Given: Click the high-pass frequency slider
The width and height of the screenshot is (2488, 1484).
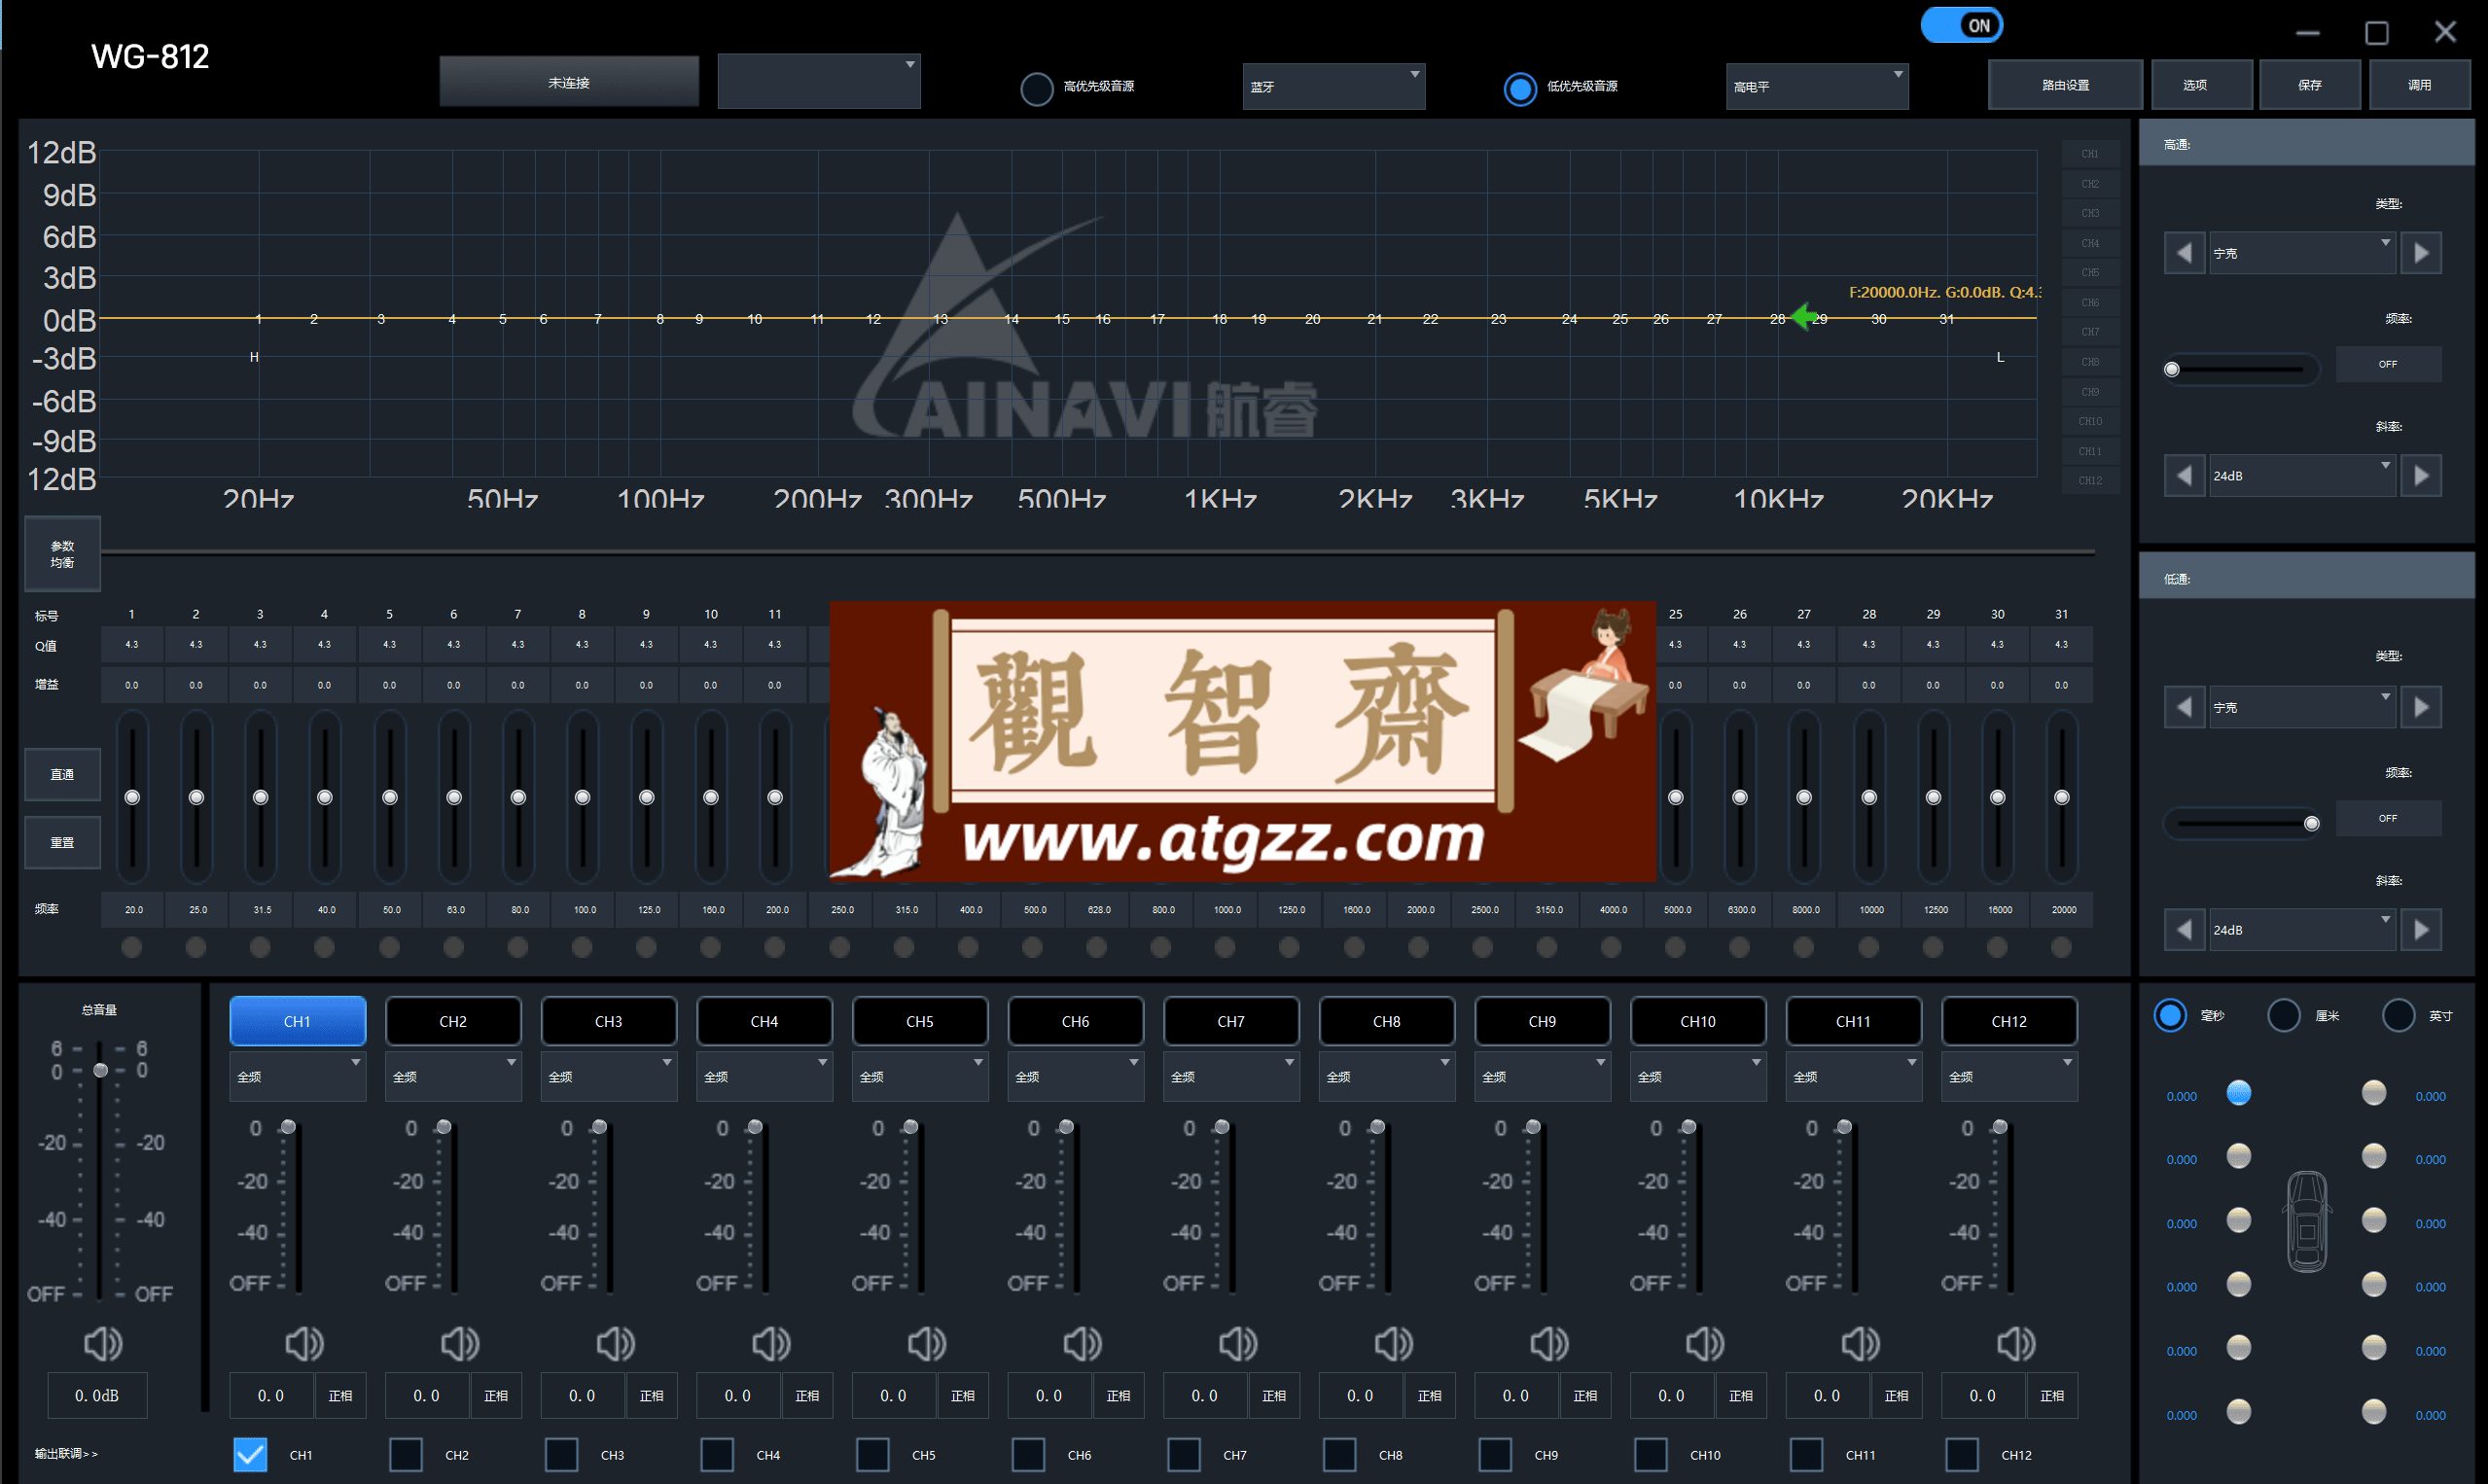Looking at the screenshot, I should click(x=2240, y=369).
